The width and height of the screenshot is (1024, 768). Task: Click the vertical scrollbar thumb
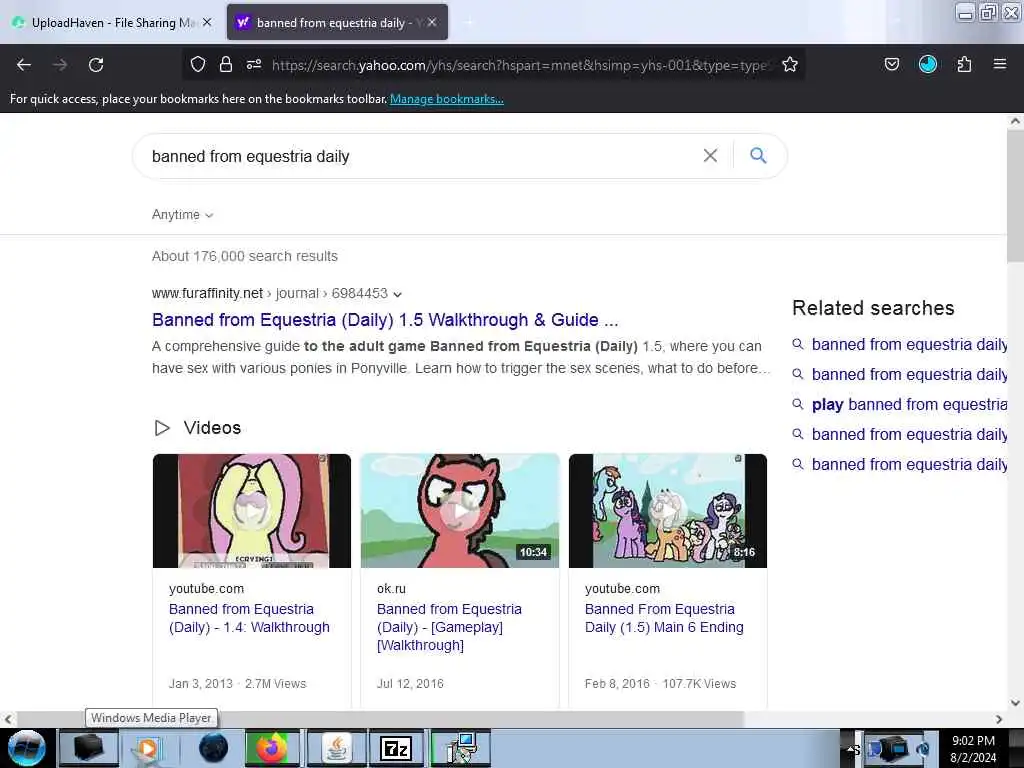1015,196
